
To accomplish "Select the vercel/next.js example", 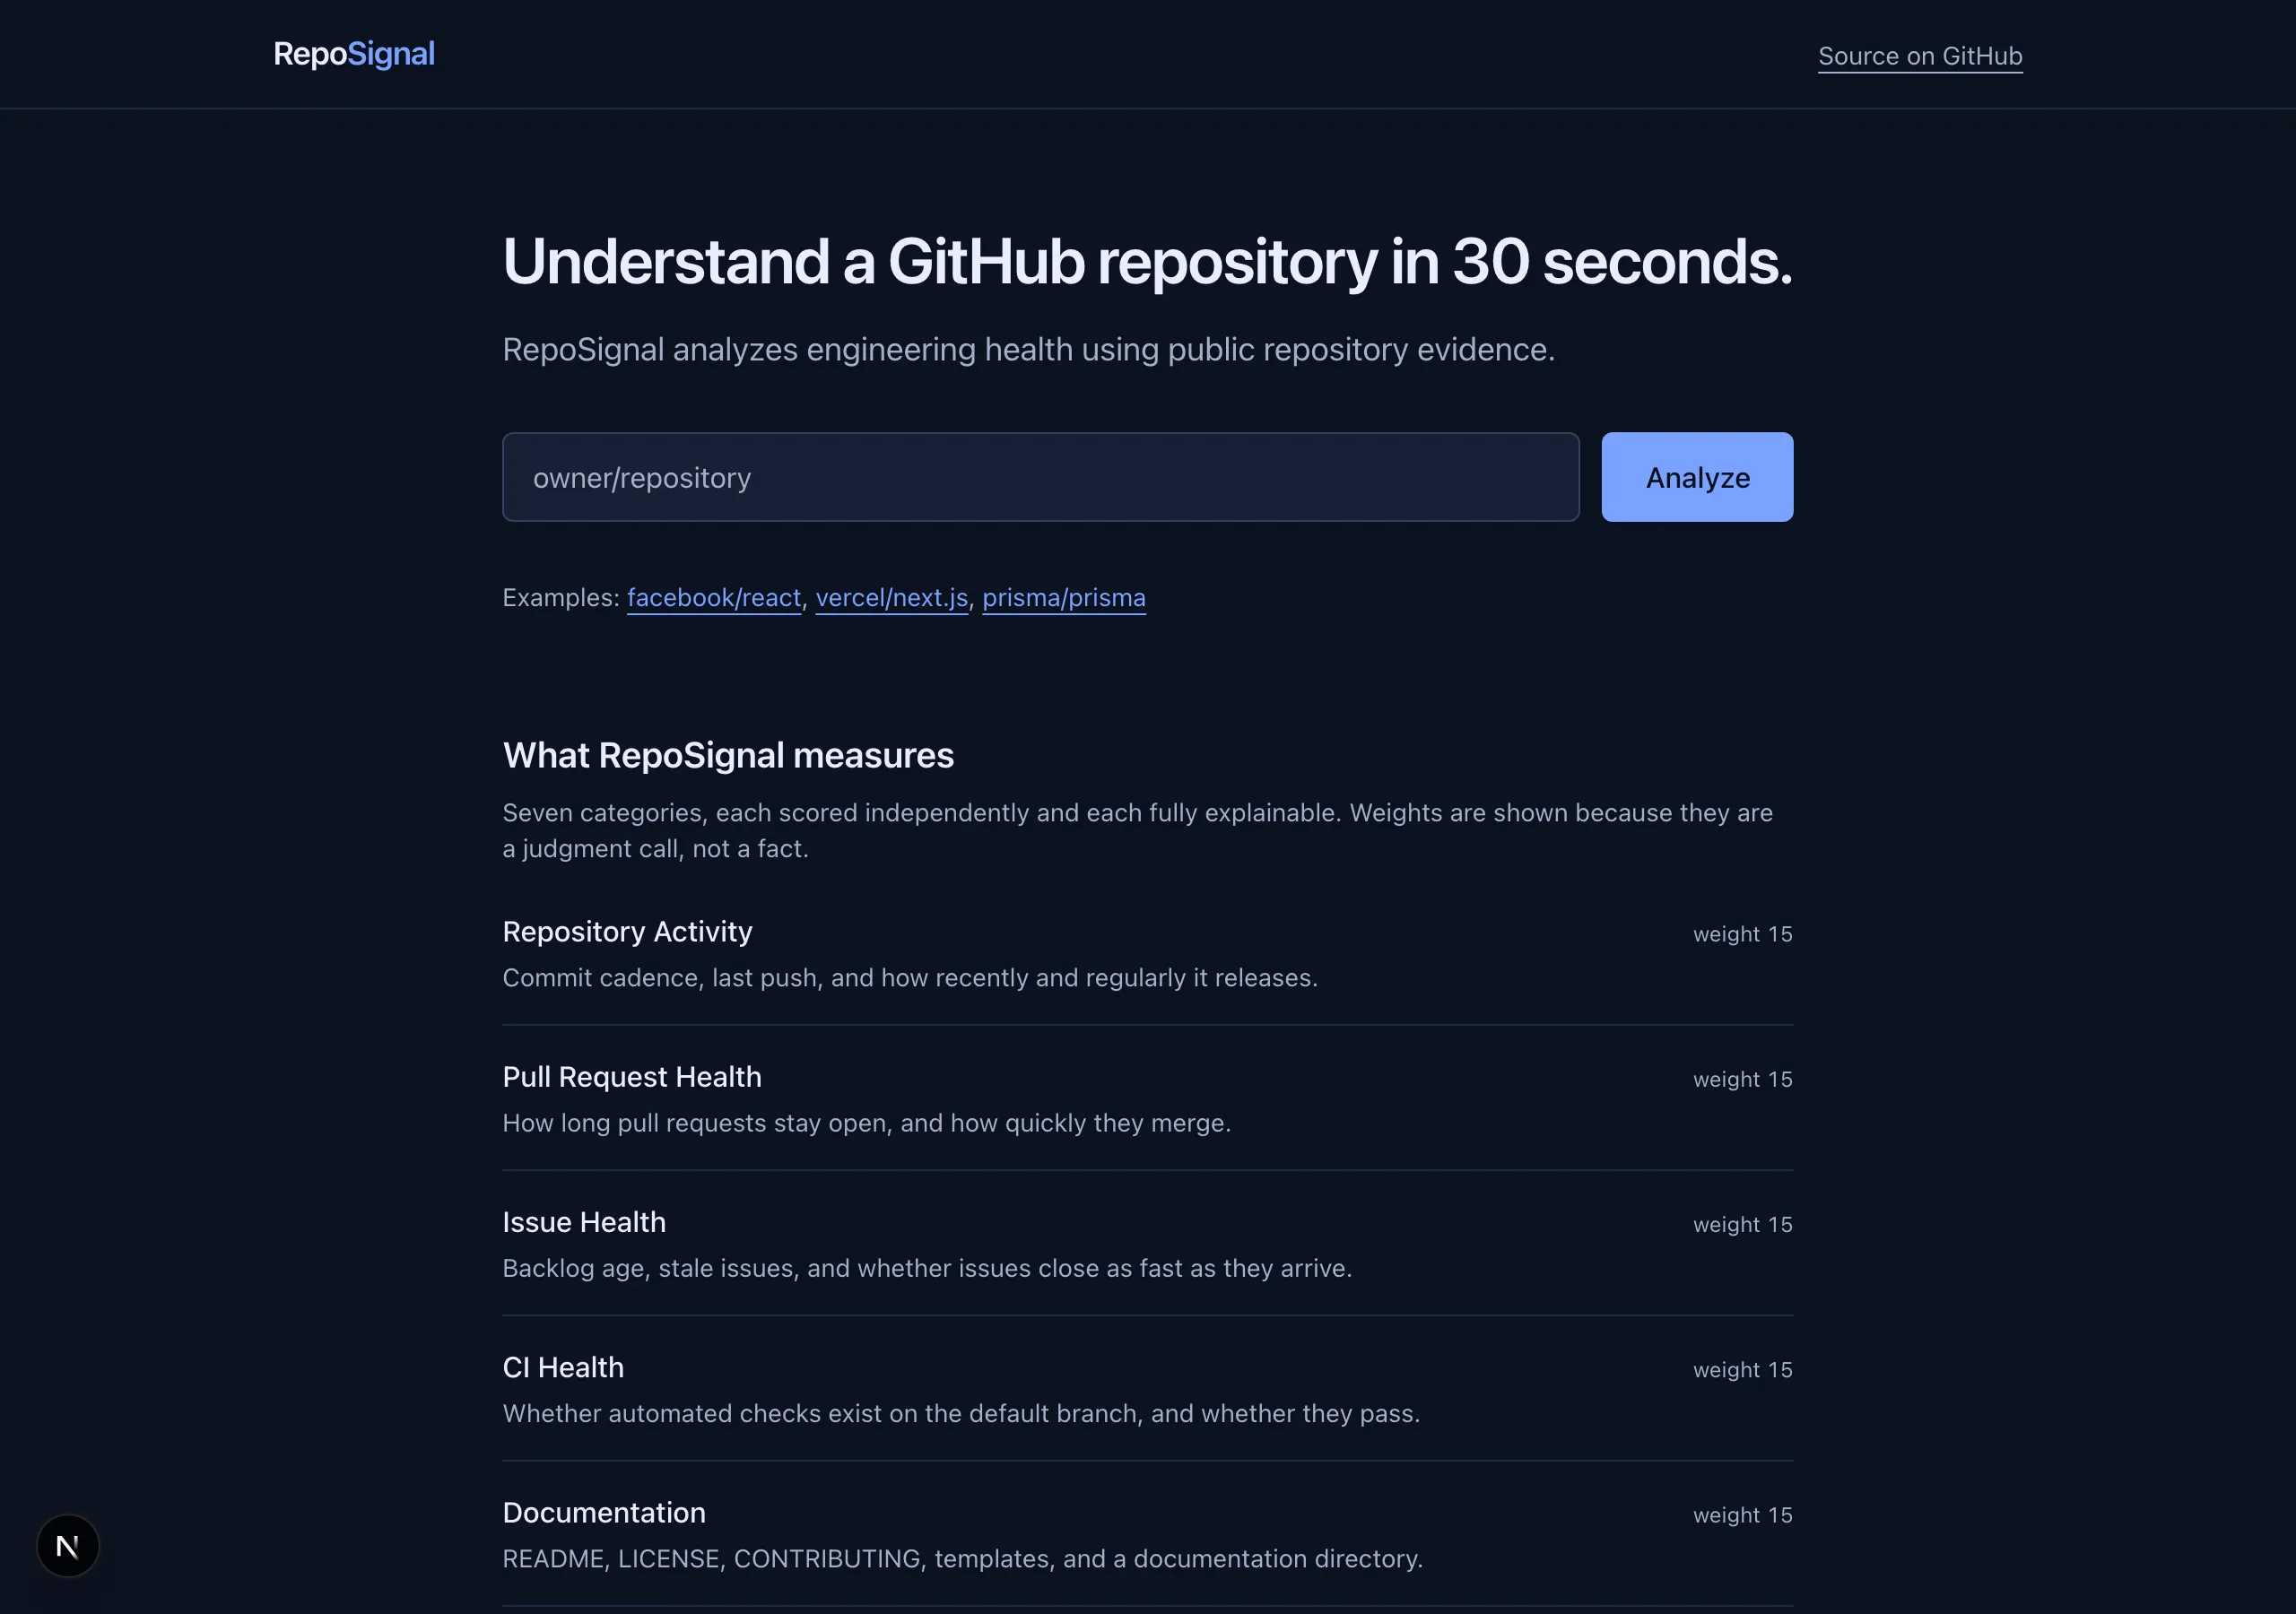I will (x=892, y=598).
